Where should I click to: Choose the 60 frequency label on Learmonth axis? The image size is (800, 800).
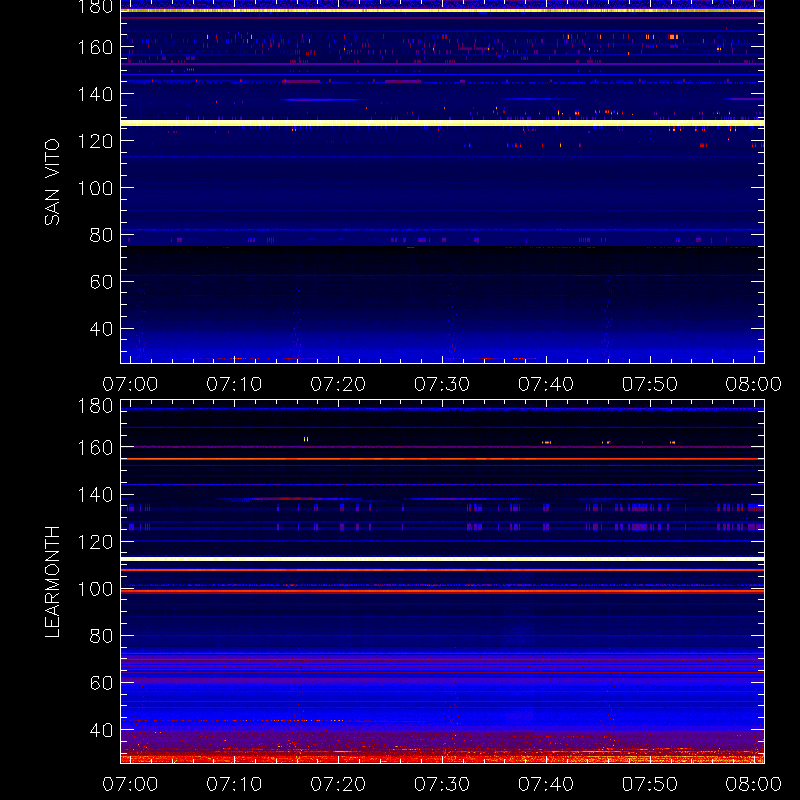(101, 683)
